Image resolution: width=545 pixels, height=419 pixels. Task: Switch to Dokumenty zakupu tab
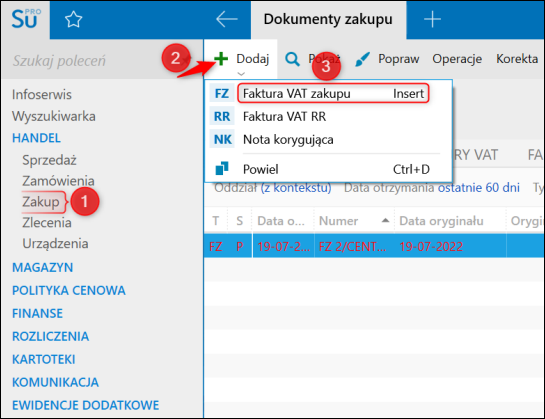click(328, 19)
